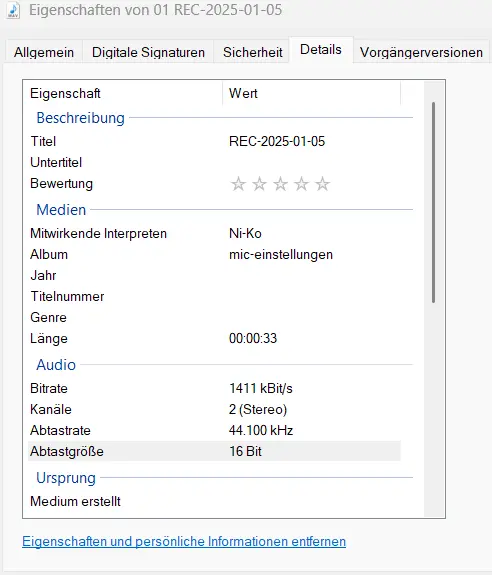
Task: Select the Mitwirkende Interpreten label
Action: pyautogui.click(x=98, y=233)
